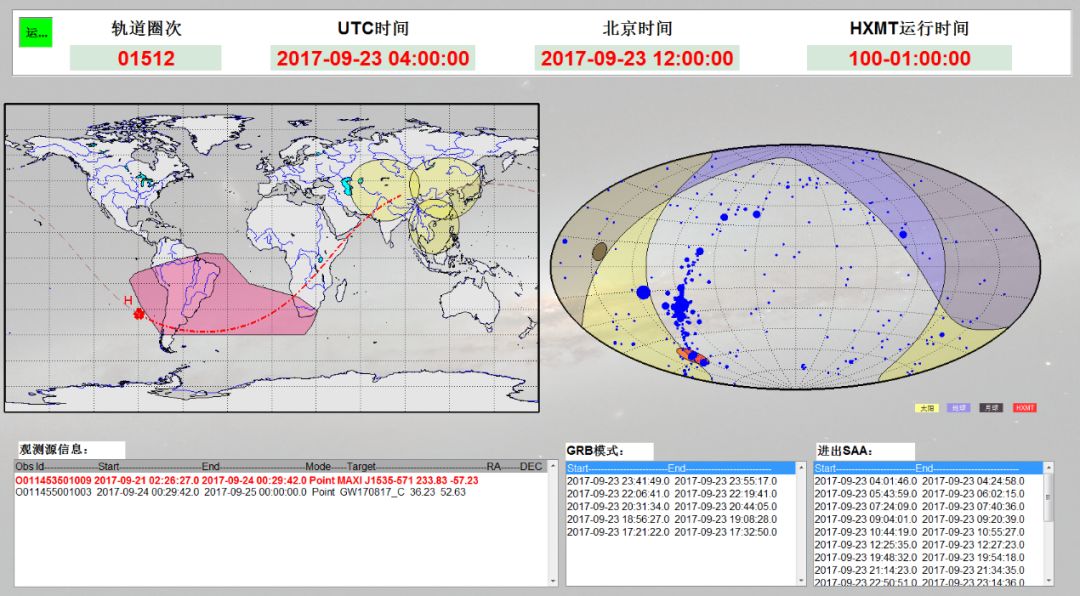This screenshot has width=1080, height=596.
Task: Click the 北京时间 heading
Action: [x=637, y=28]
